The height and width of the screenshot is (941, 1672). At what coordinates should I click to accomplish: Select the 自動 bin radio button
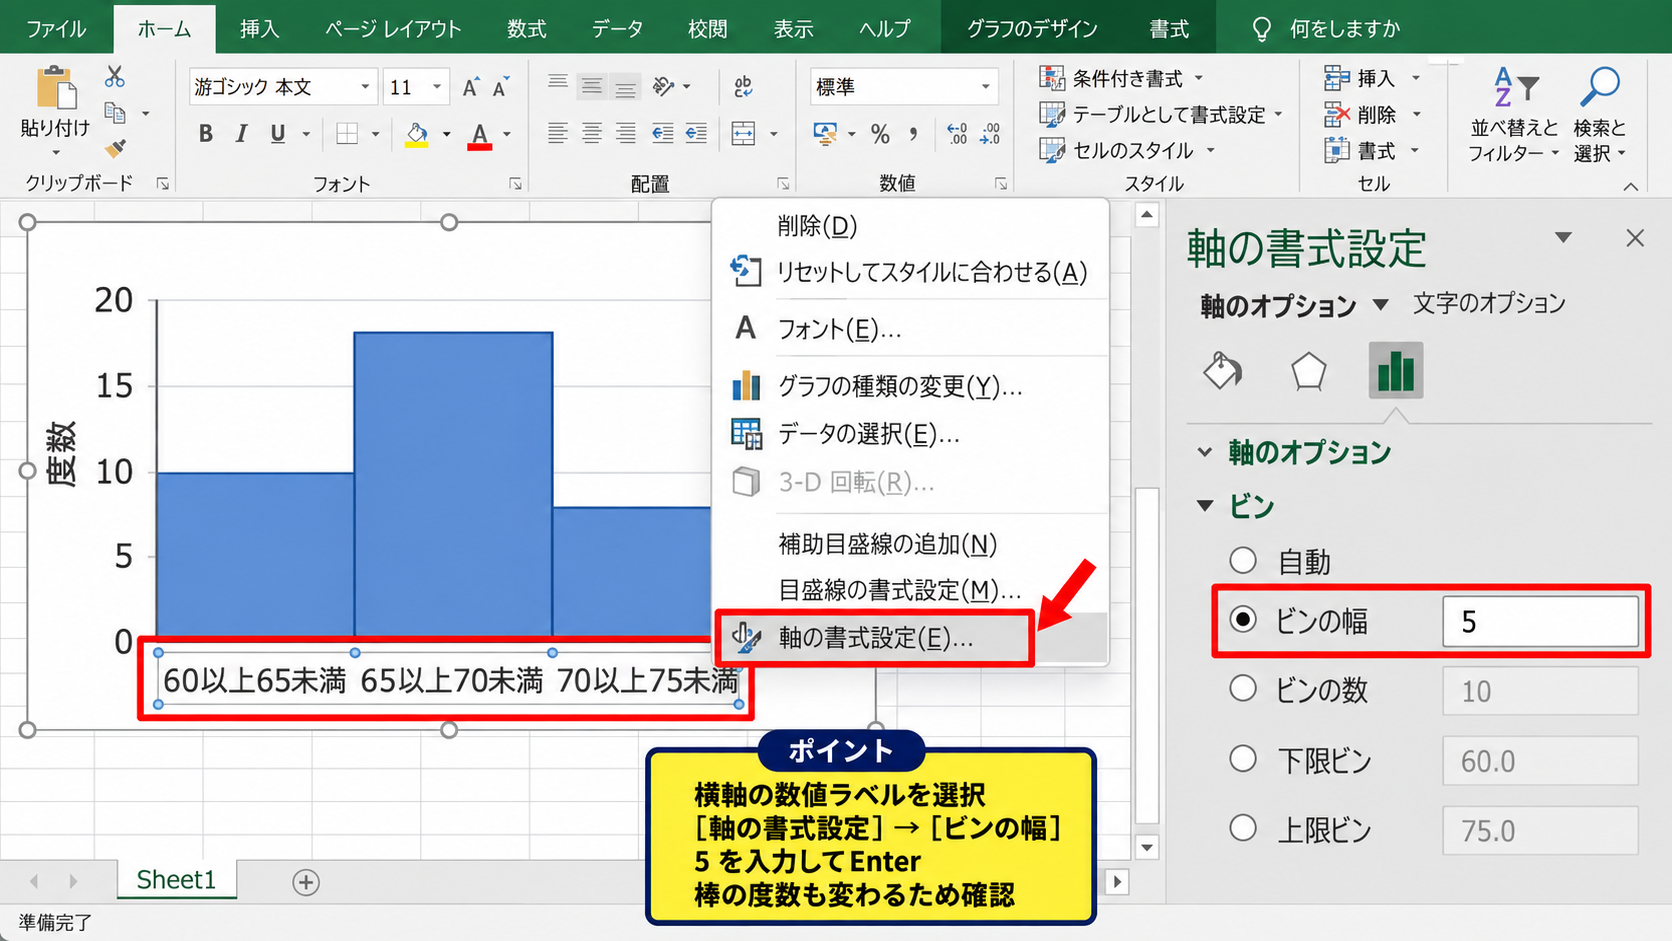[x=1243, y=560]
